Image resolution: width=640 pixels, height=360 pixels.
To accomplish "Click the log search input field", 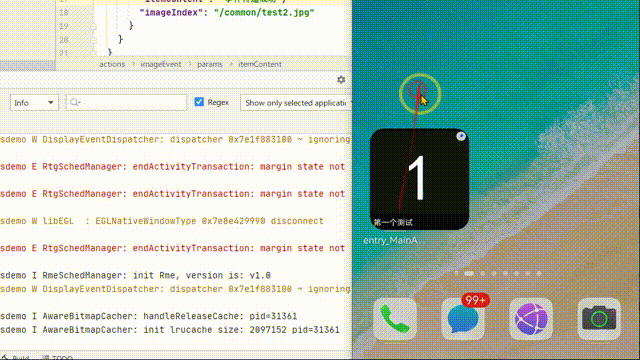I will click(126, 102).
